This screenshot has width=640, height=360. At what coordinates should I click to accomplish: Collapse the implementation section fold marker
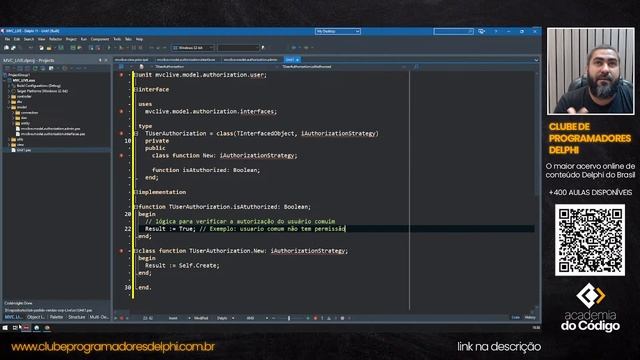click(x=136, y=192)
